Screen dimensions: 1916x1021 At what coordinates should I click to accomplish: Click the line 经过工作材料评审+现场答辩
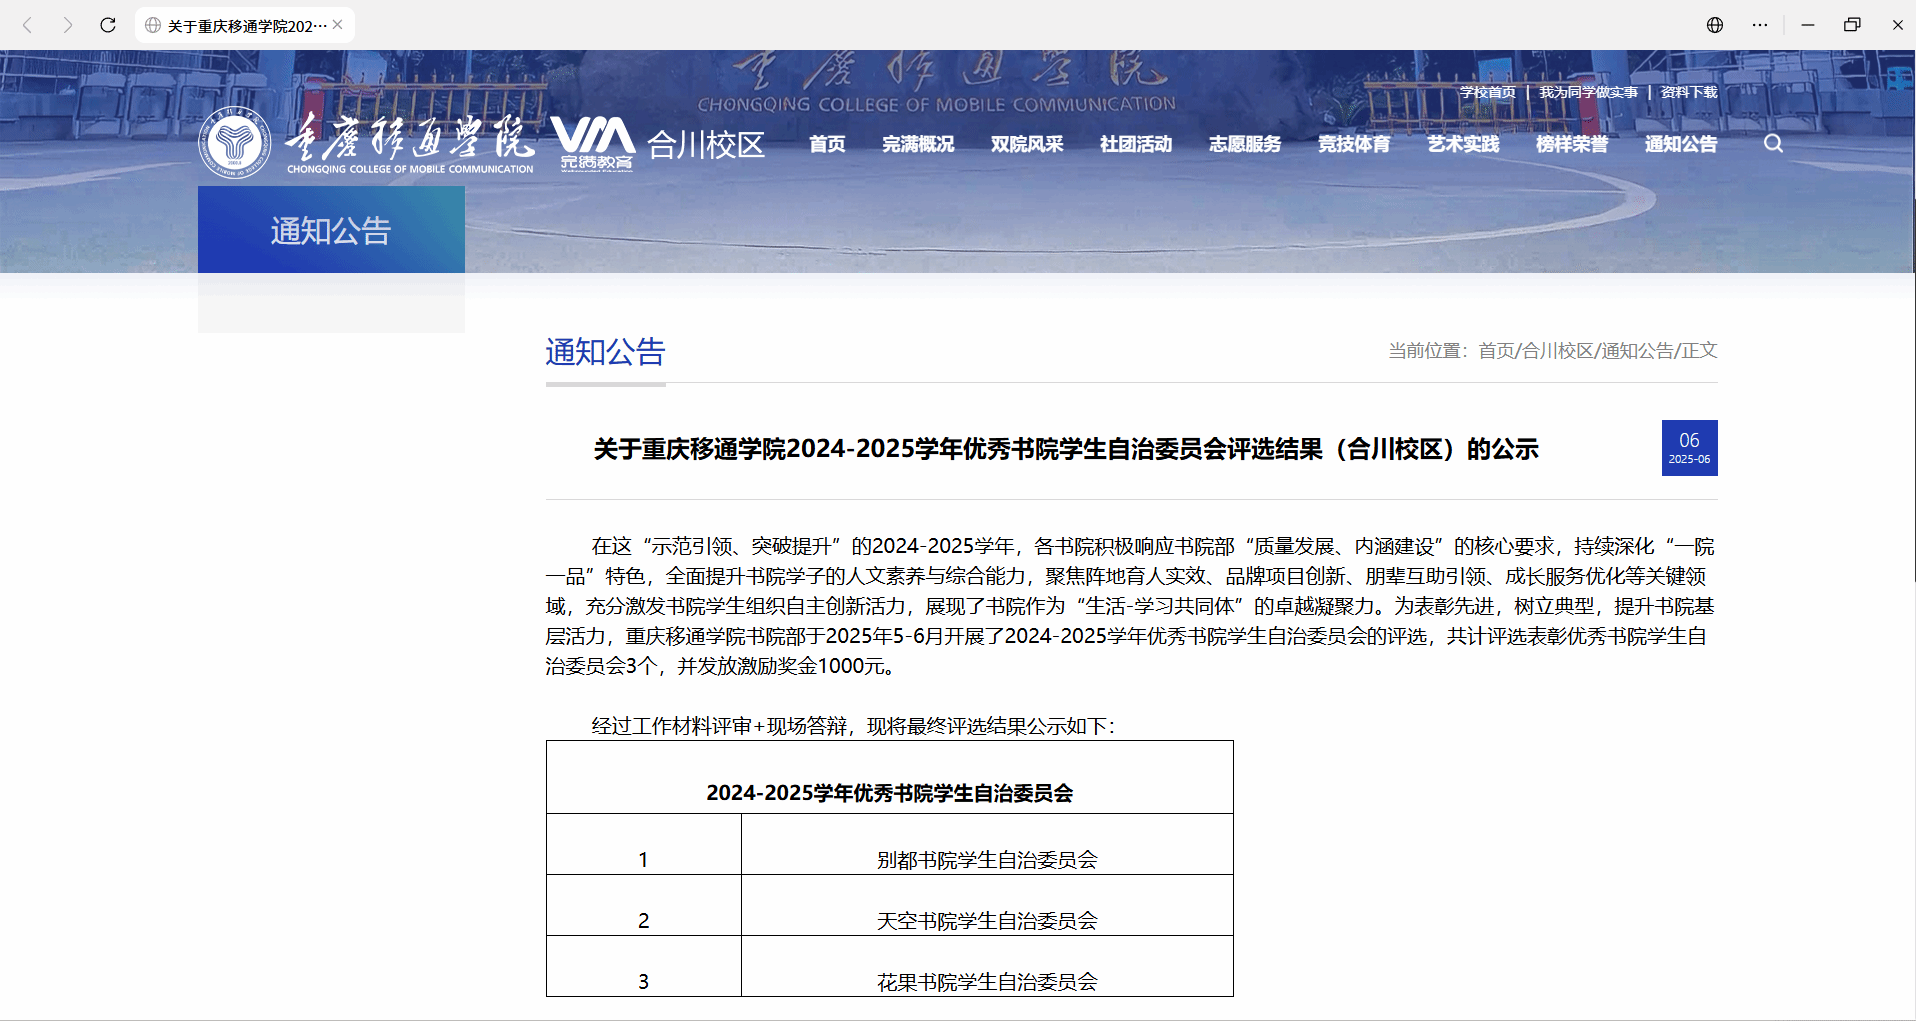853,726
